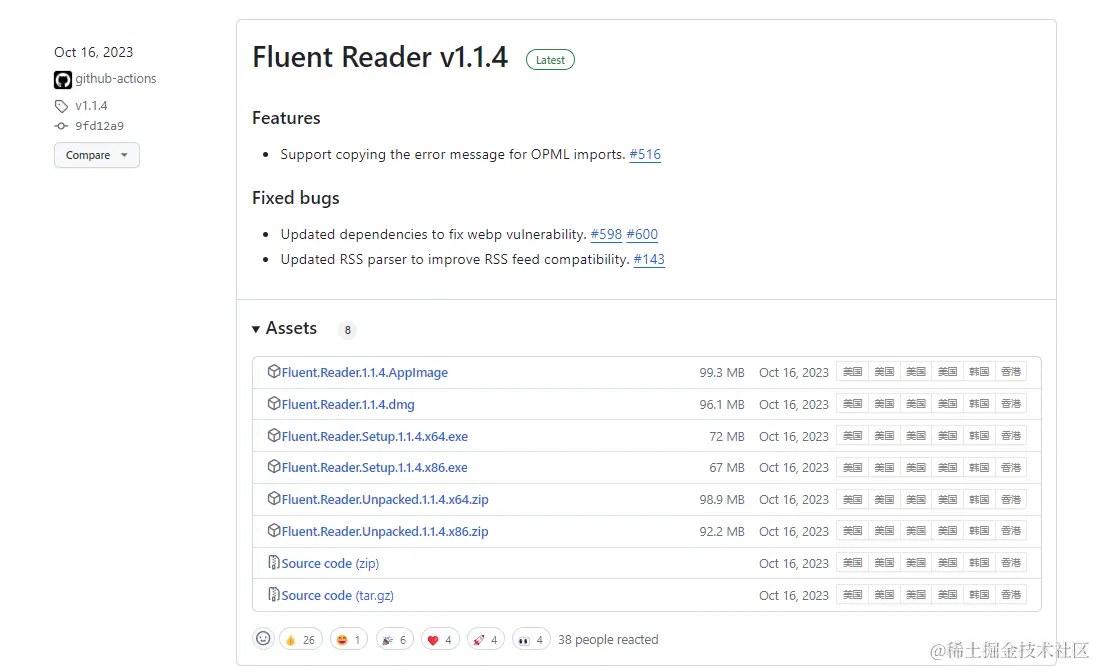Click the package icon for Fluent.Reader.1.1.4.AppImage
The width and height of the screenshot is (1096, 667).
click(x=274, y=371)
